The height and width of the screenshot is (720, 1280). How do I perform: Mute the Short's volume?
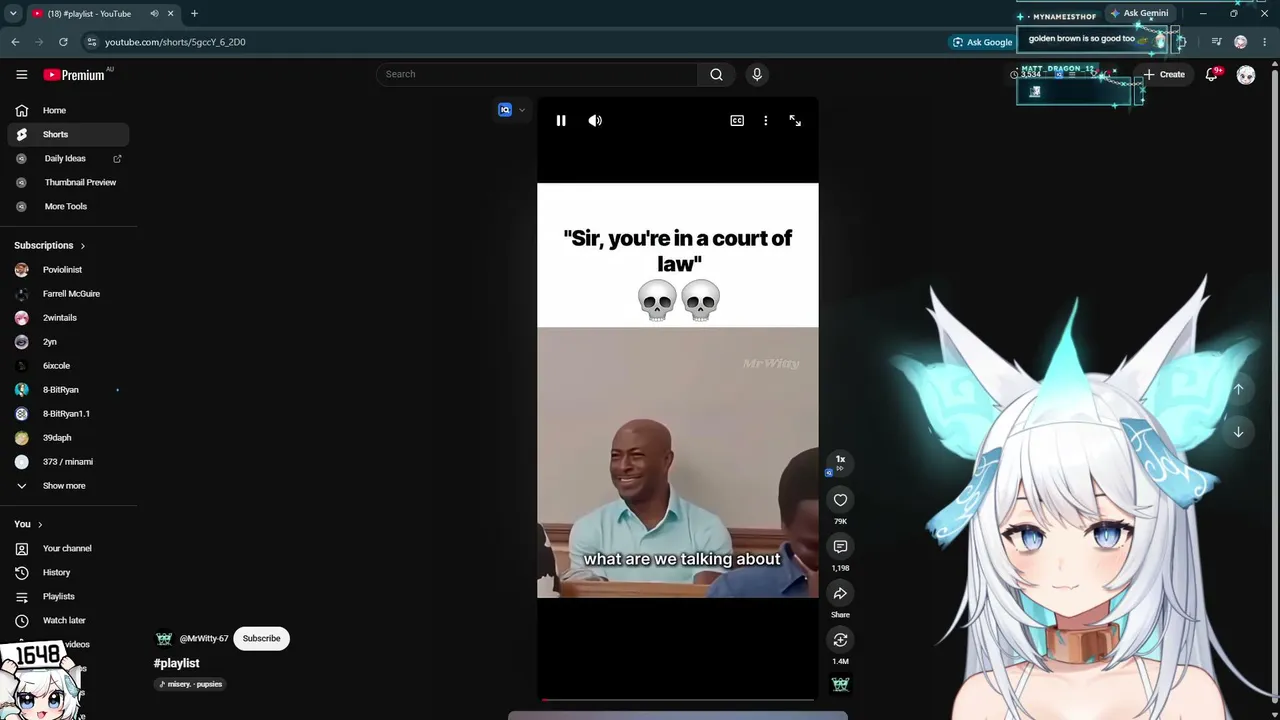[595, 121]
